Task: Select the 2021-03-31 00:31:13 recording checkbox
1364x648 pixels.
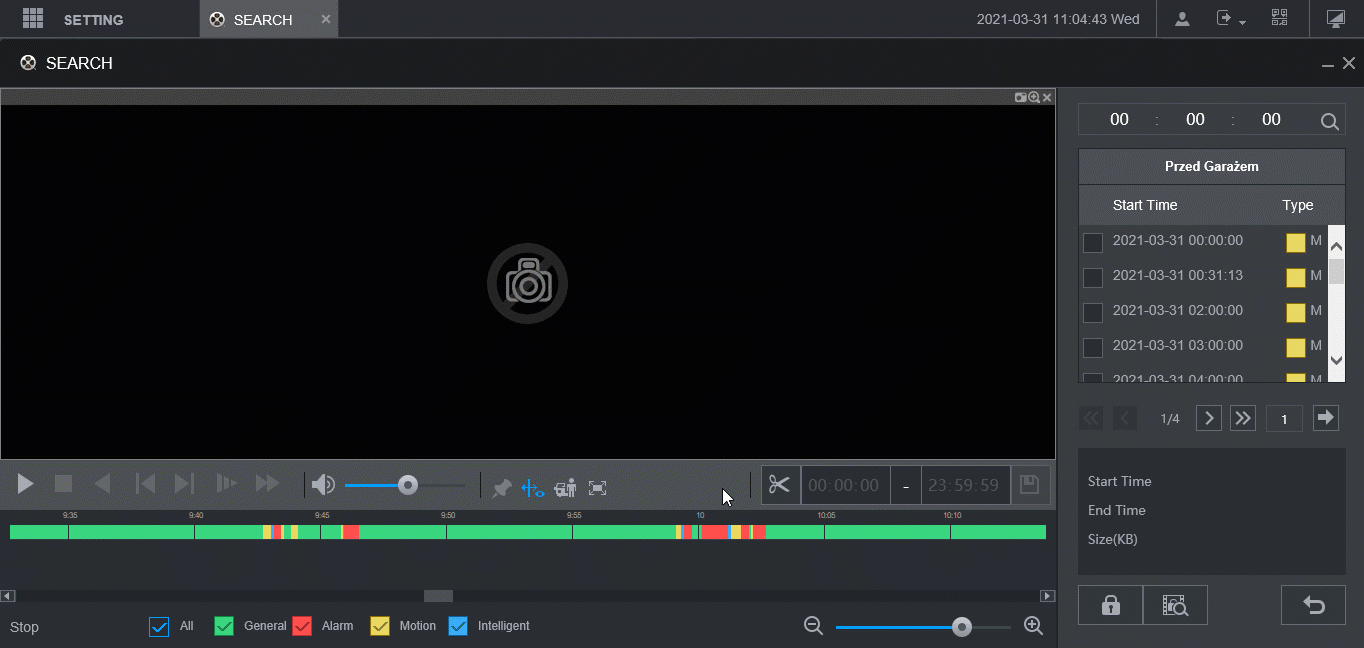Action: tap(1093, 277)
